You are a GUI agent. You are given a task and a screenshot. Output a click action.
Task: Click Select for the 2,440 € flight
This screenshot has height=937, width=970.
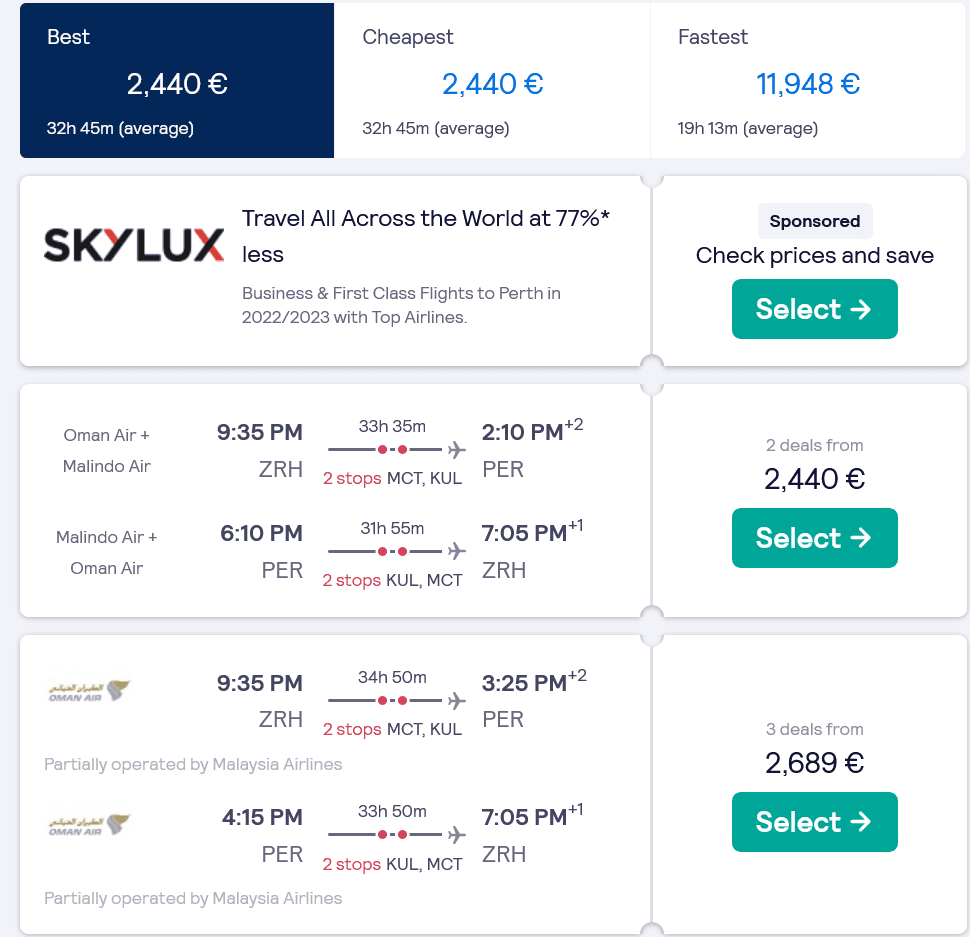[x=814, y=538]
